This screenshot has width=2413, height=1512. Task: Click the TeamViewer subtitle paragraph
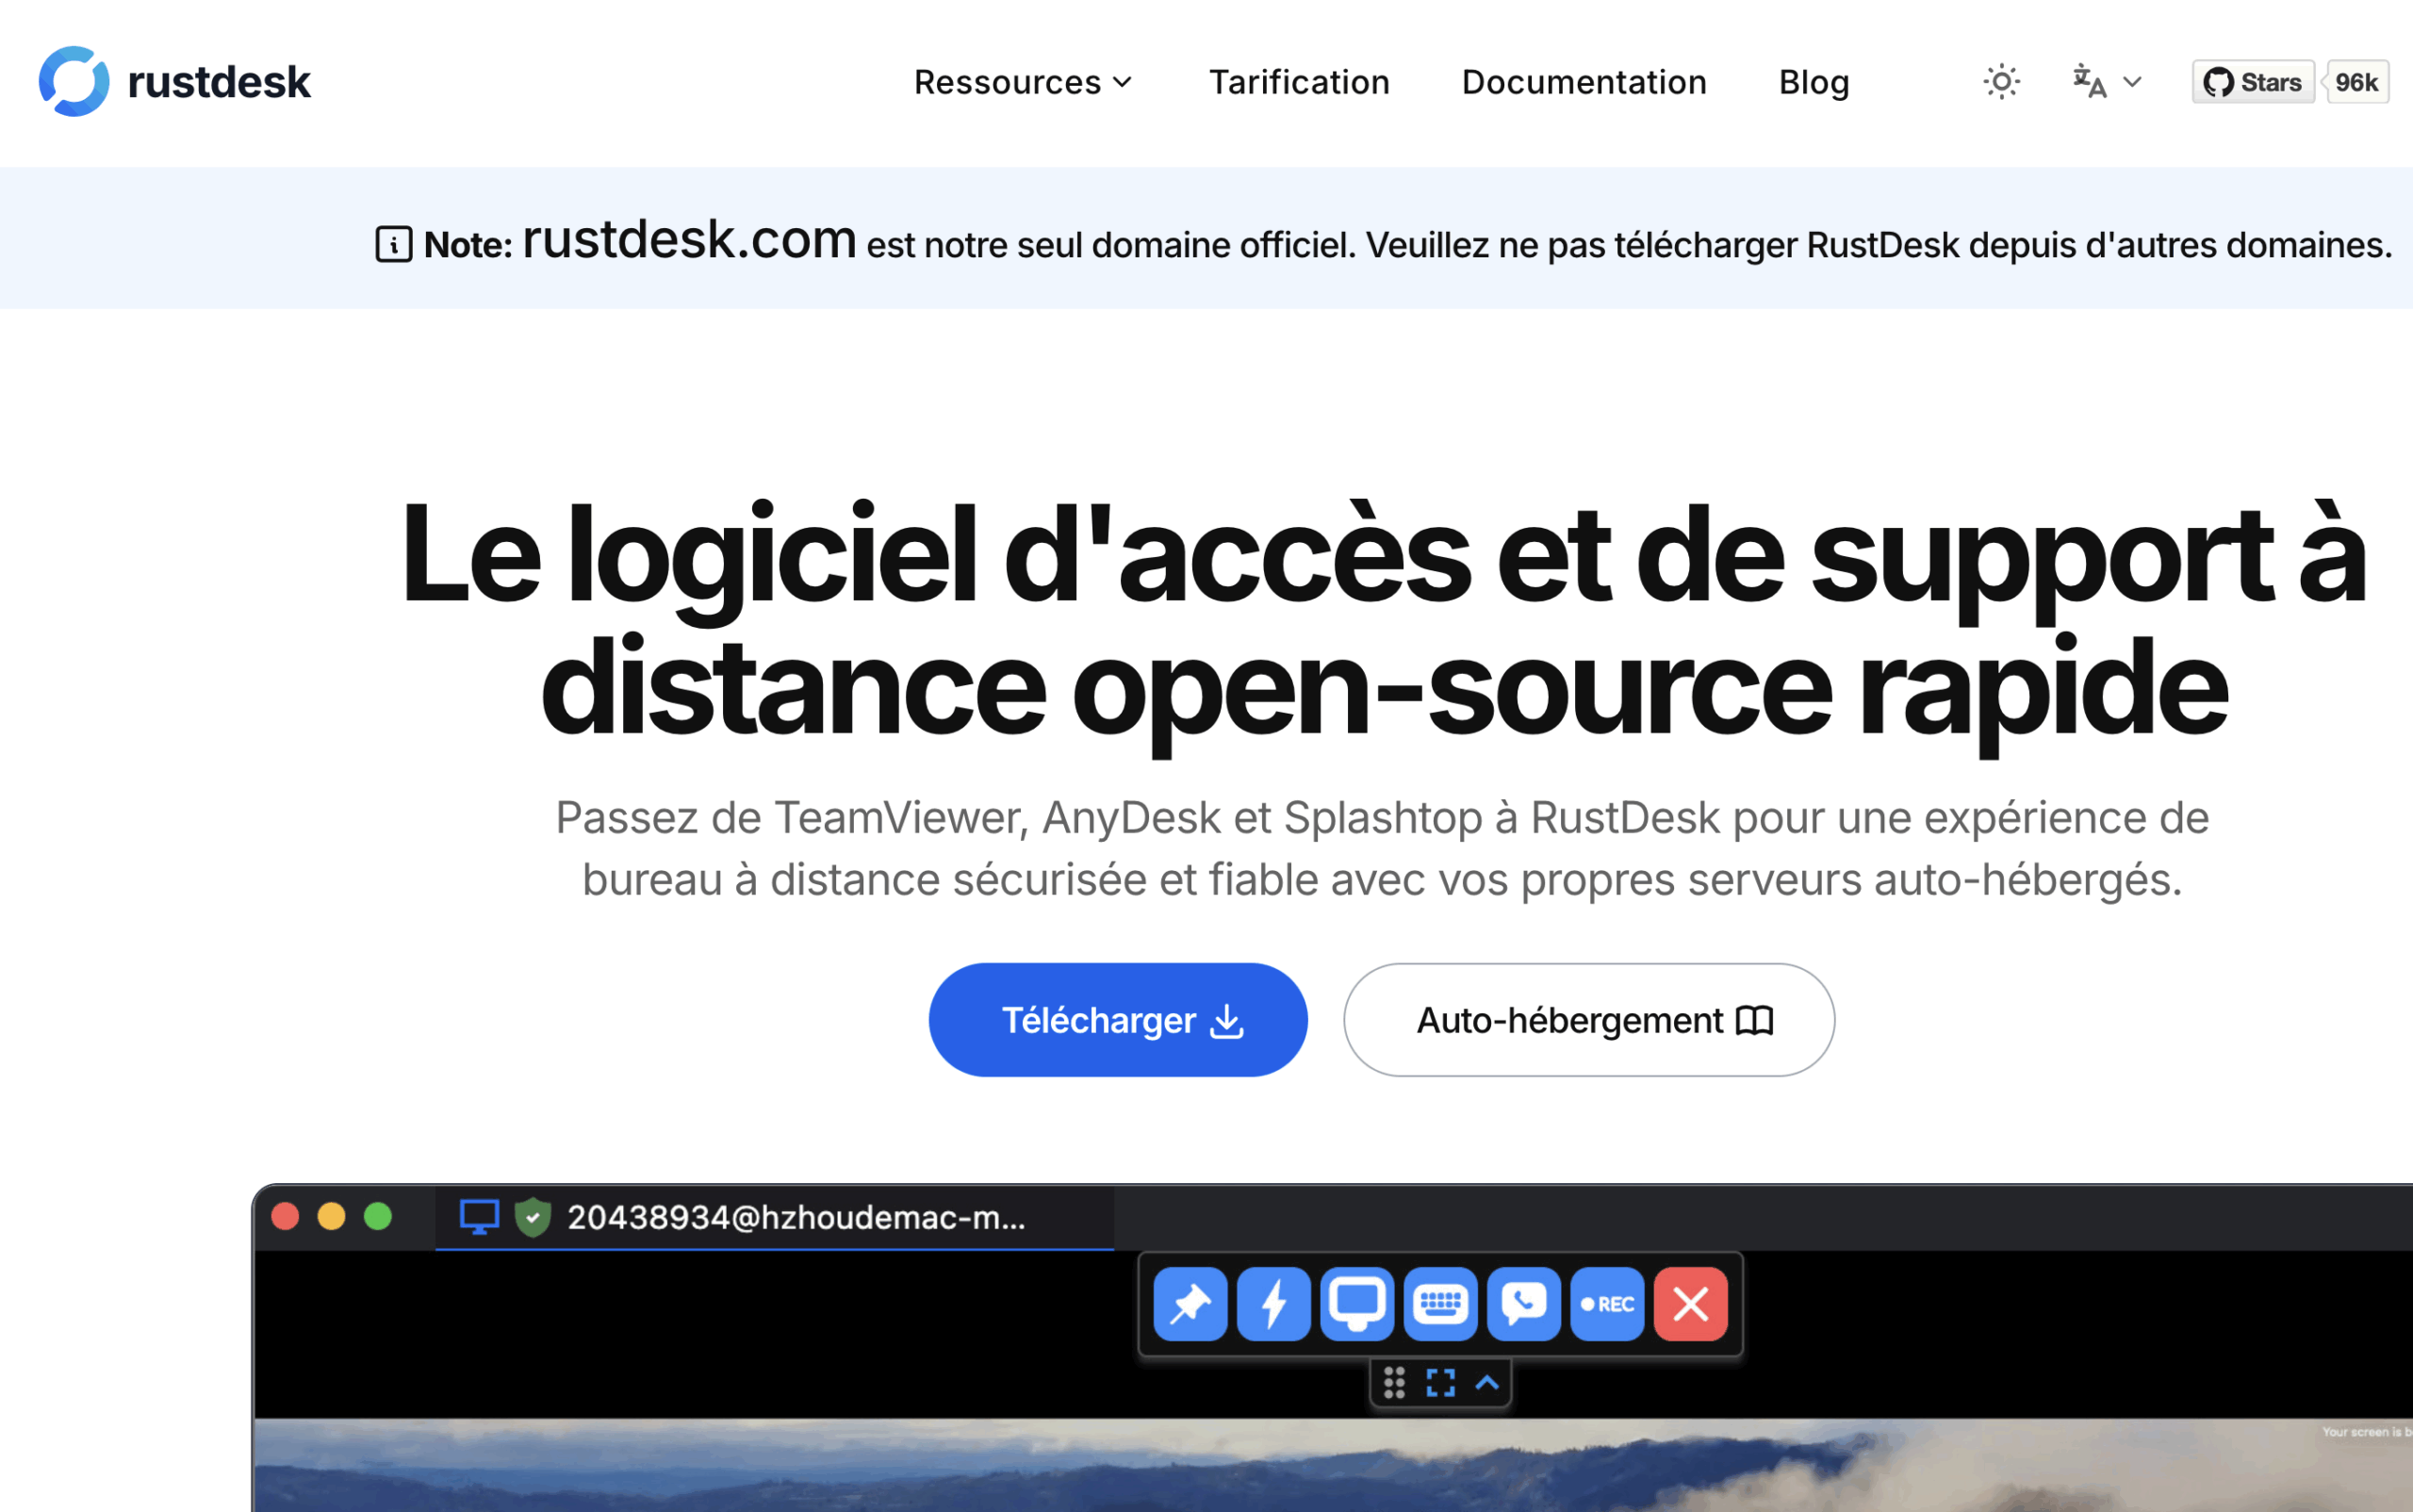[1382, 849]
